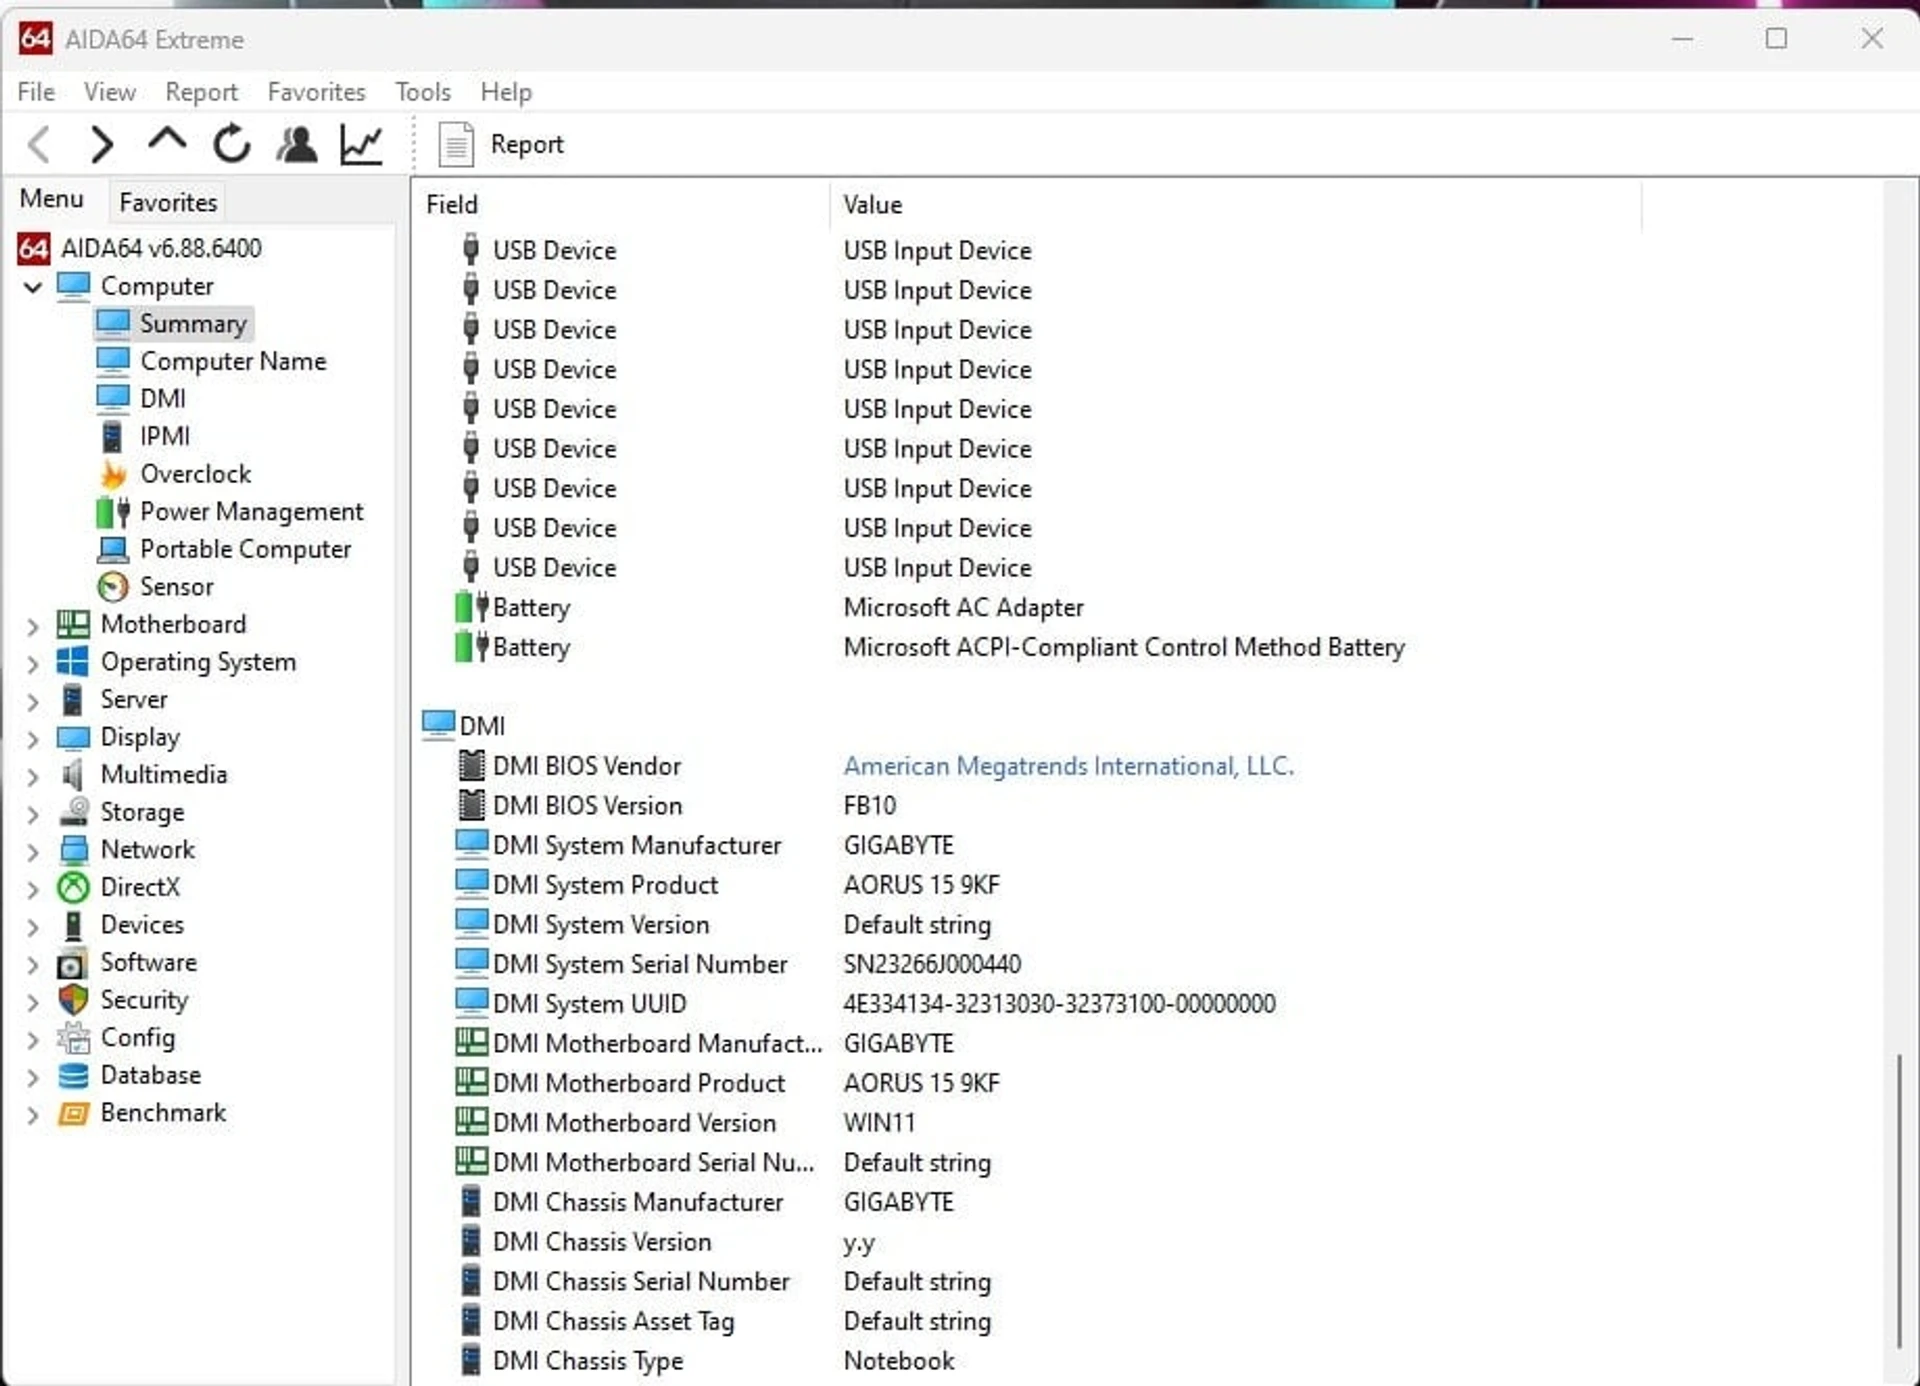Expand the Network tree node
1920x1386 pixels.
pos(33,851)
